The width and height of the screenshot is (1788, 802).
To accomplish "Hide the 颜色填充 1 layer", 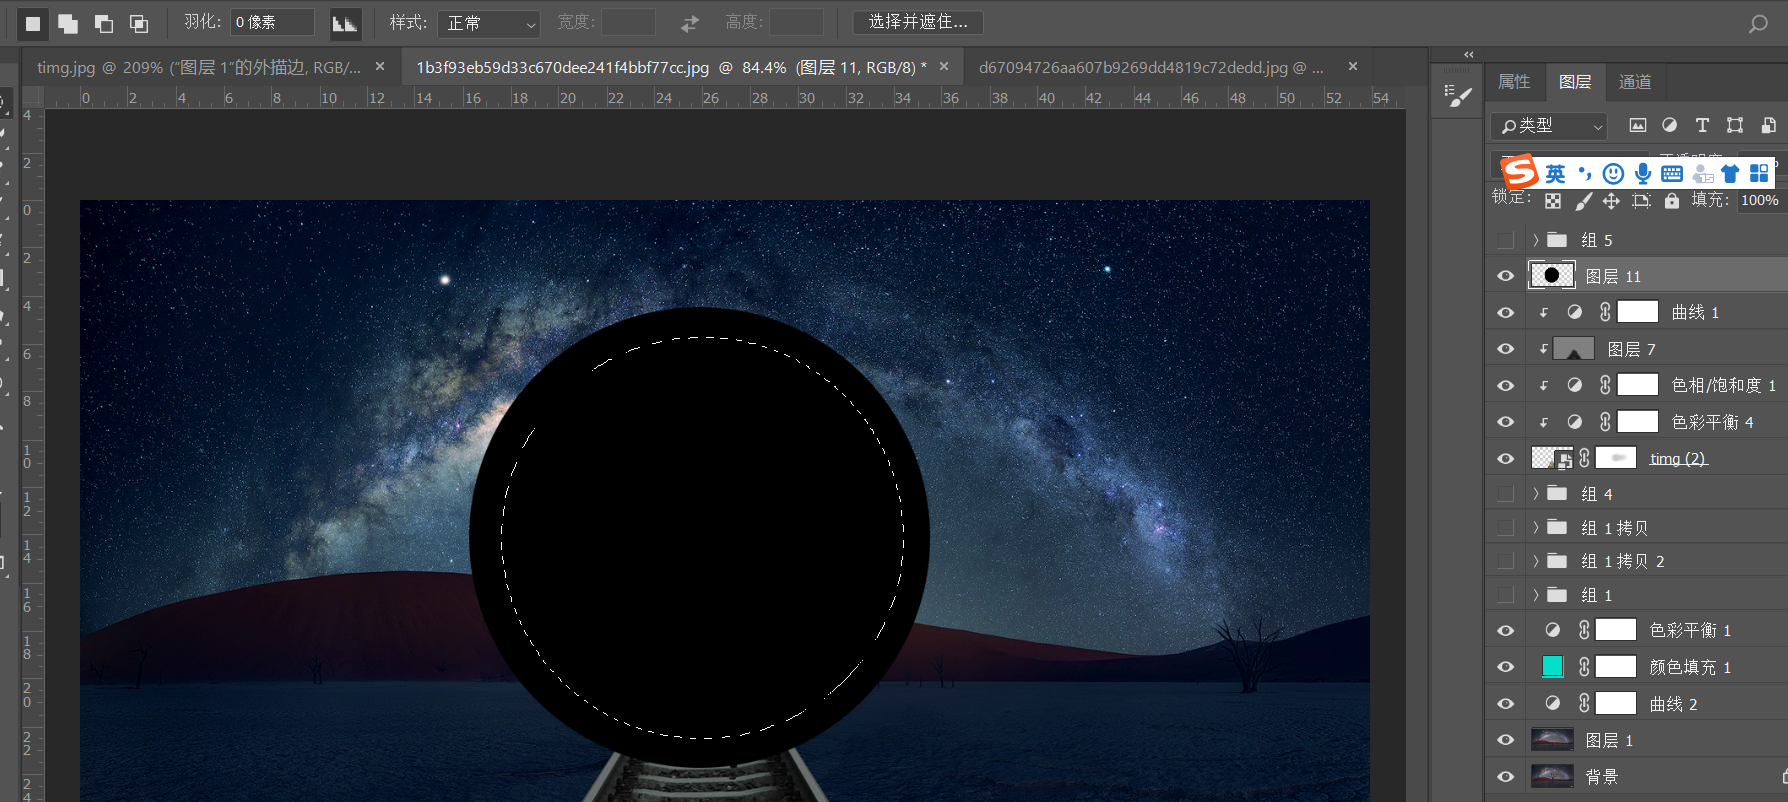I will (x=1506, y=667).
